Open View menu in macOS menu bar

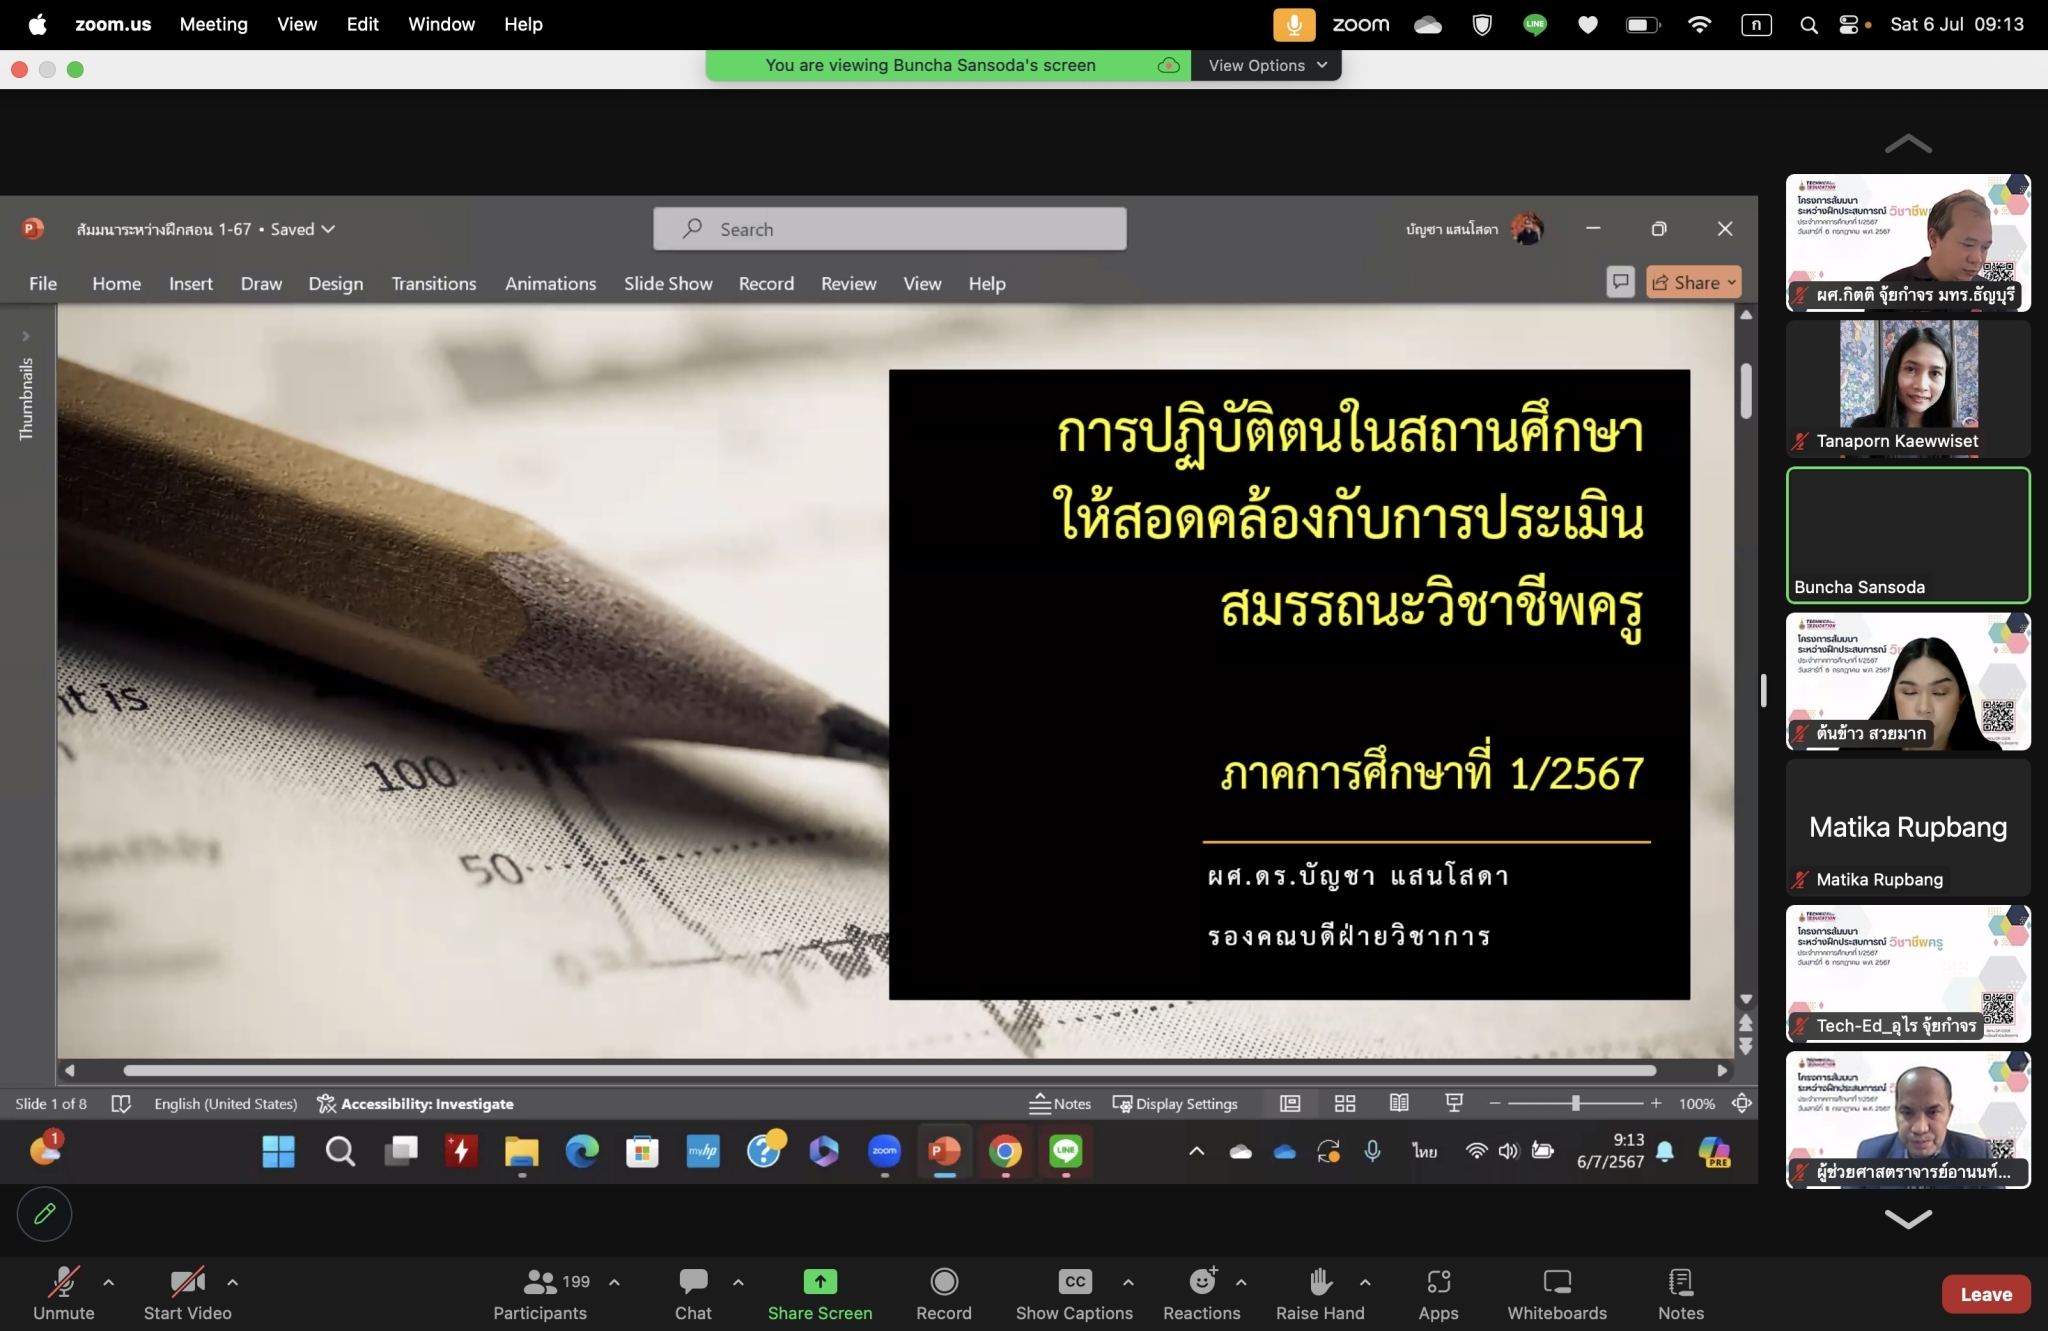(x=297, y=24)
